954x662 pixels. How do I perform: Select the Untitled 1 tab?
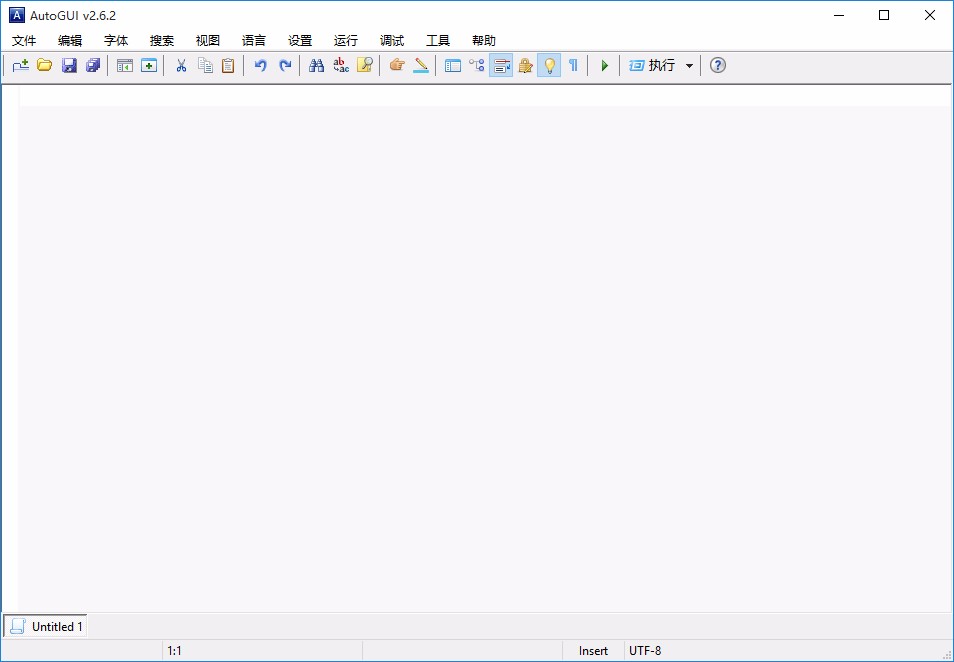[x=46, y=626]
